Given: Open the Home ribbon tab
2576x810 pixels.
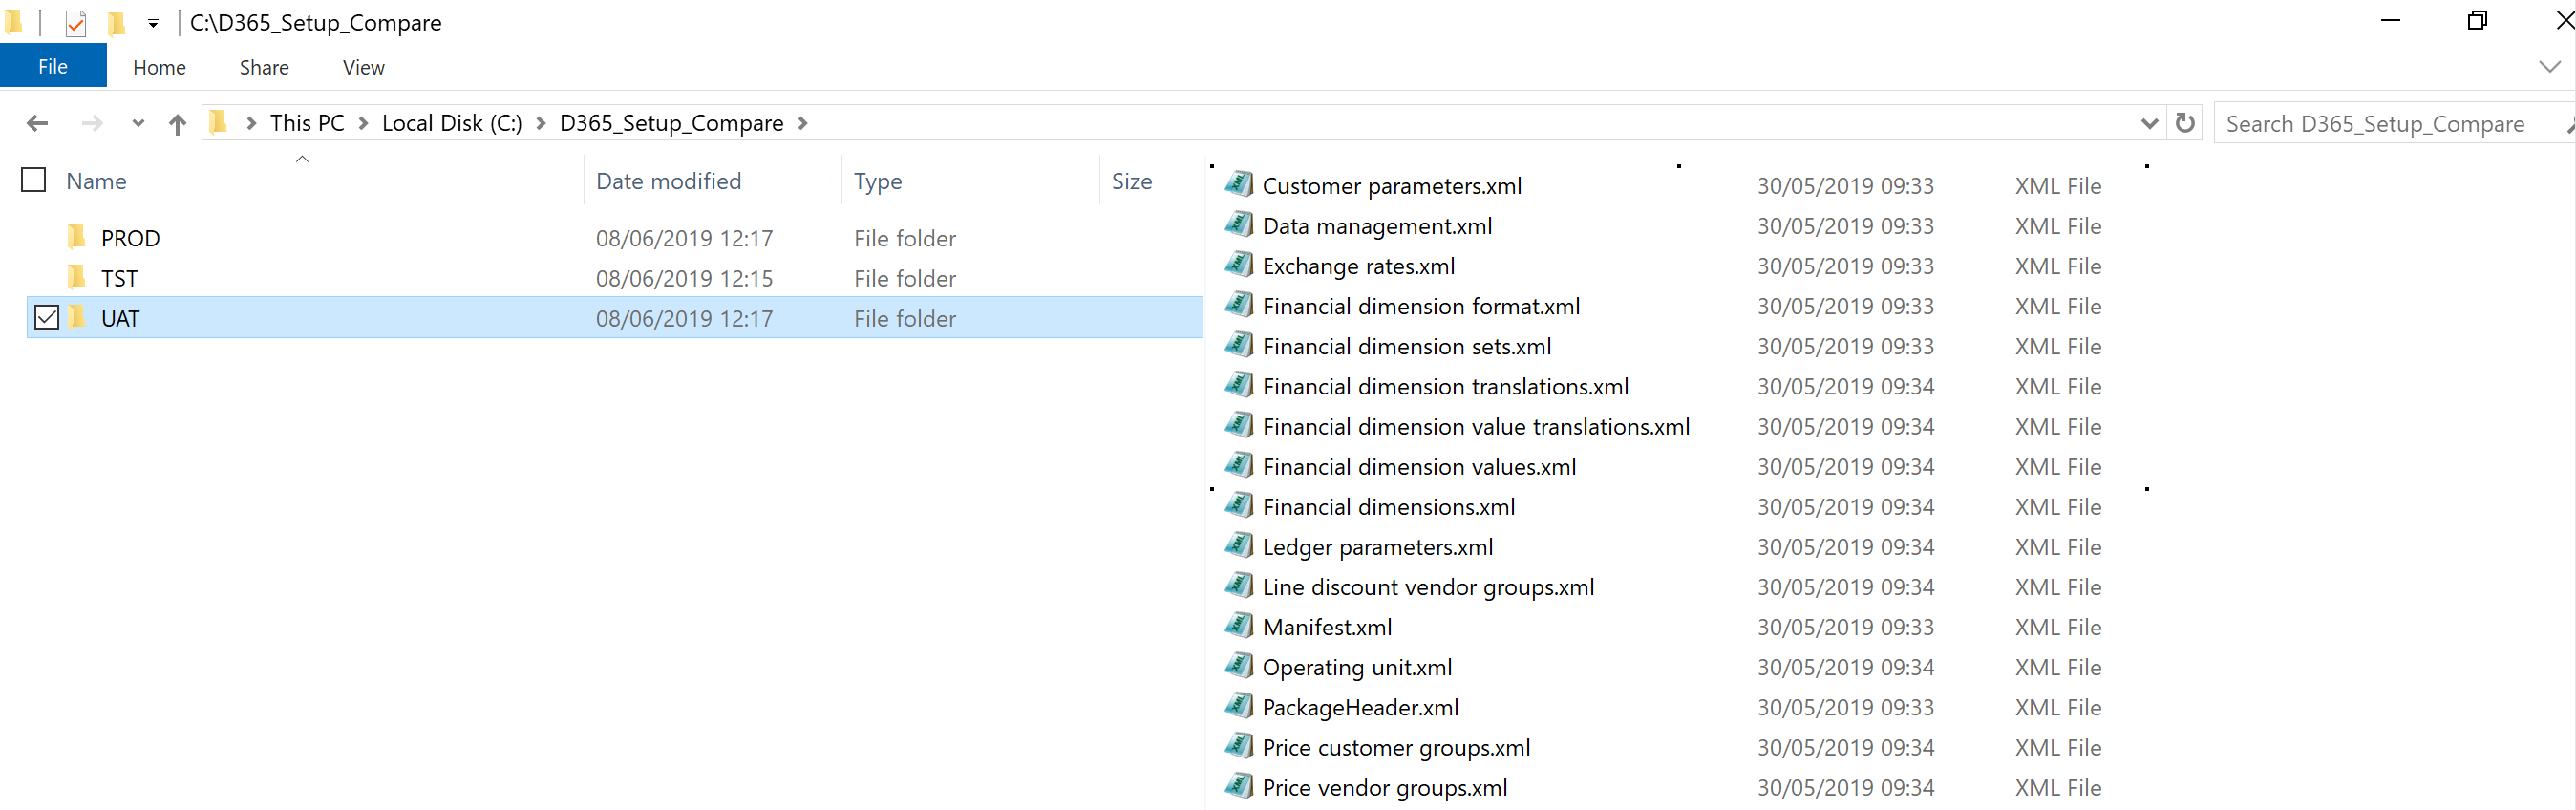Looking at the screenshot, I should (159, 67).
